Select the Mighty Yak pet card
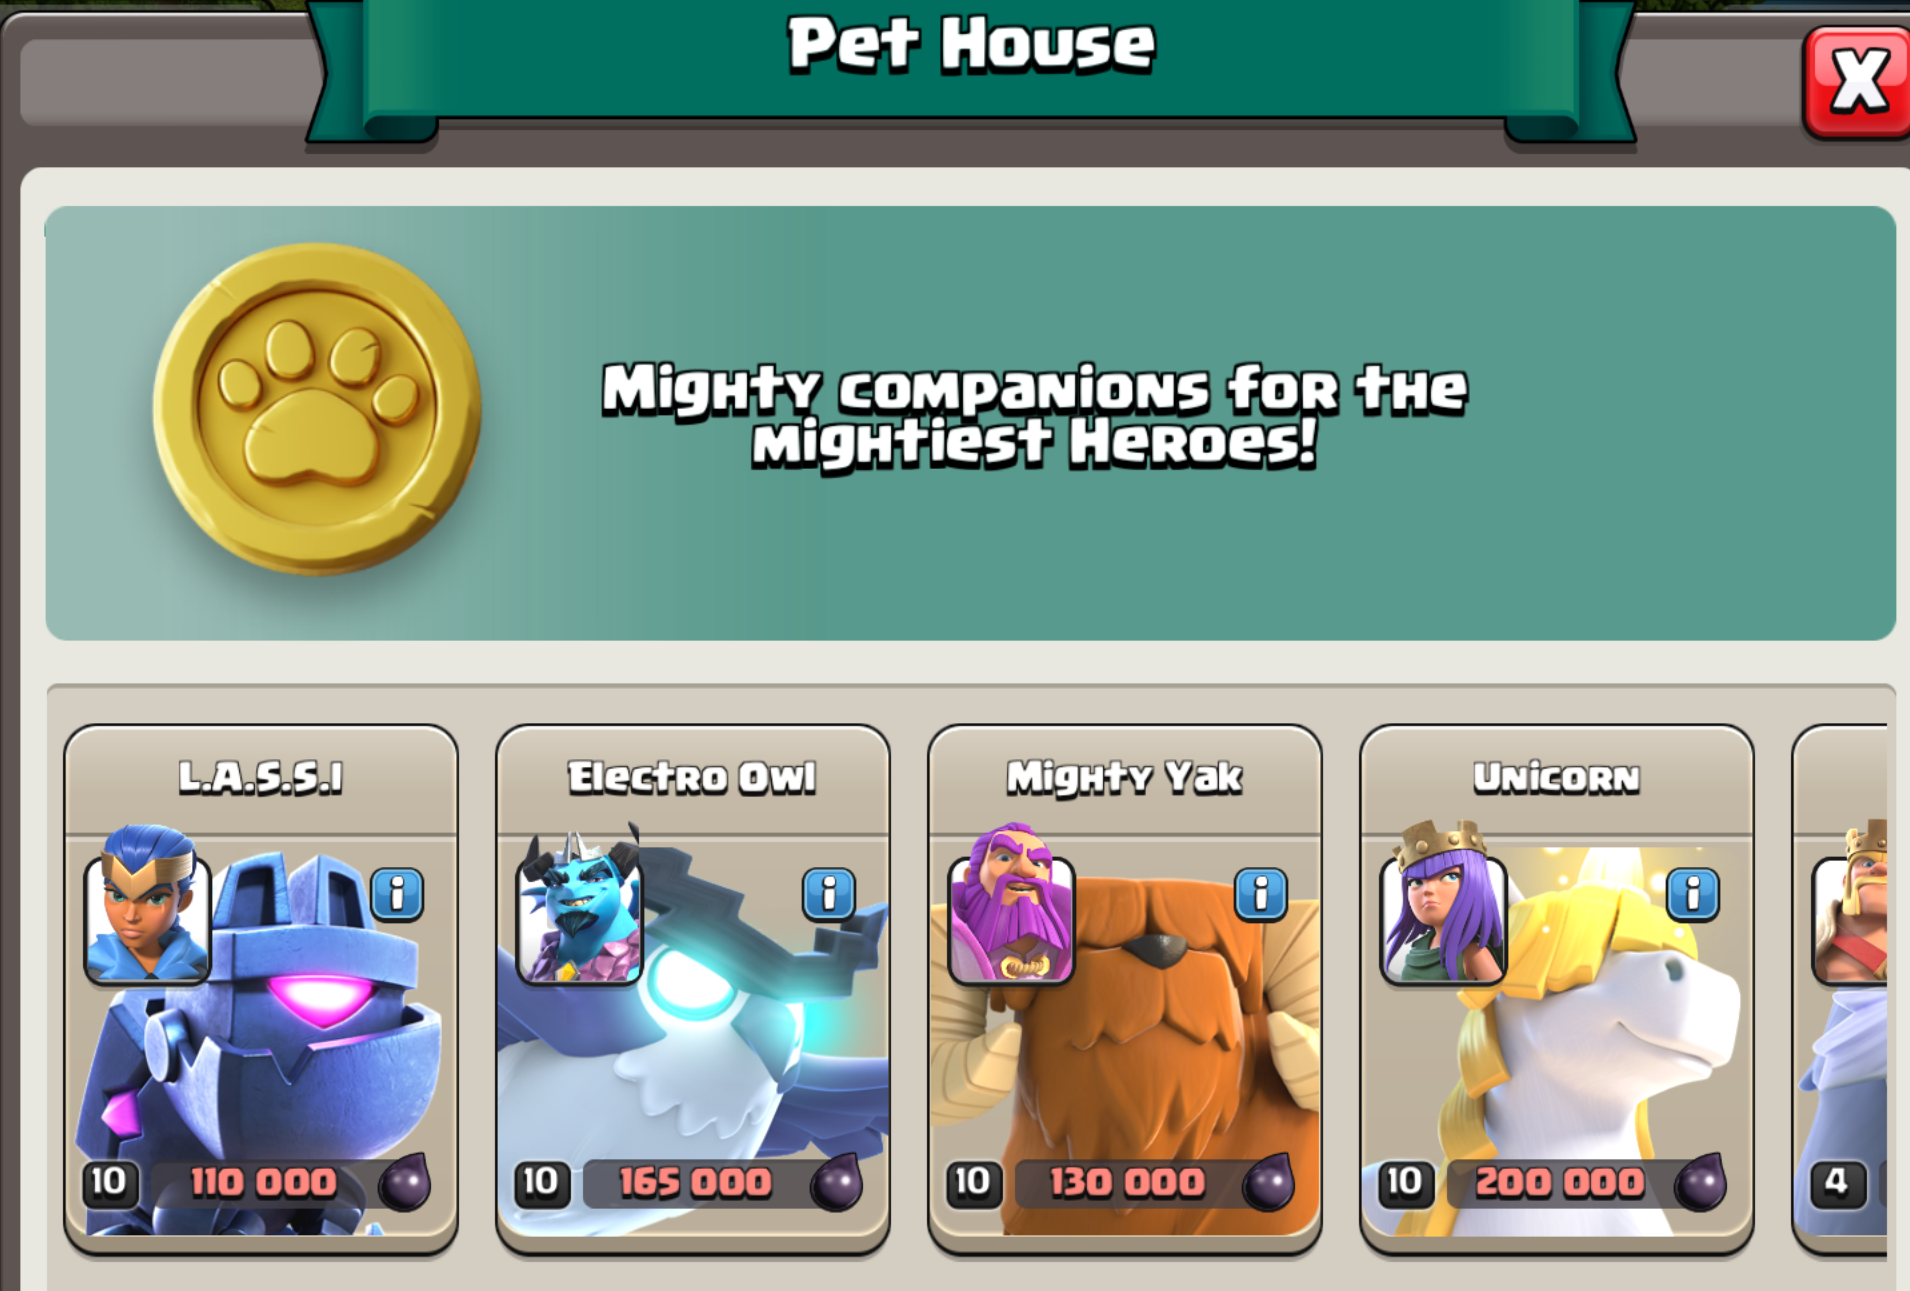Image resolution: width=1910 pixels, height=1291 pixels. 1125,990
